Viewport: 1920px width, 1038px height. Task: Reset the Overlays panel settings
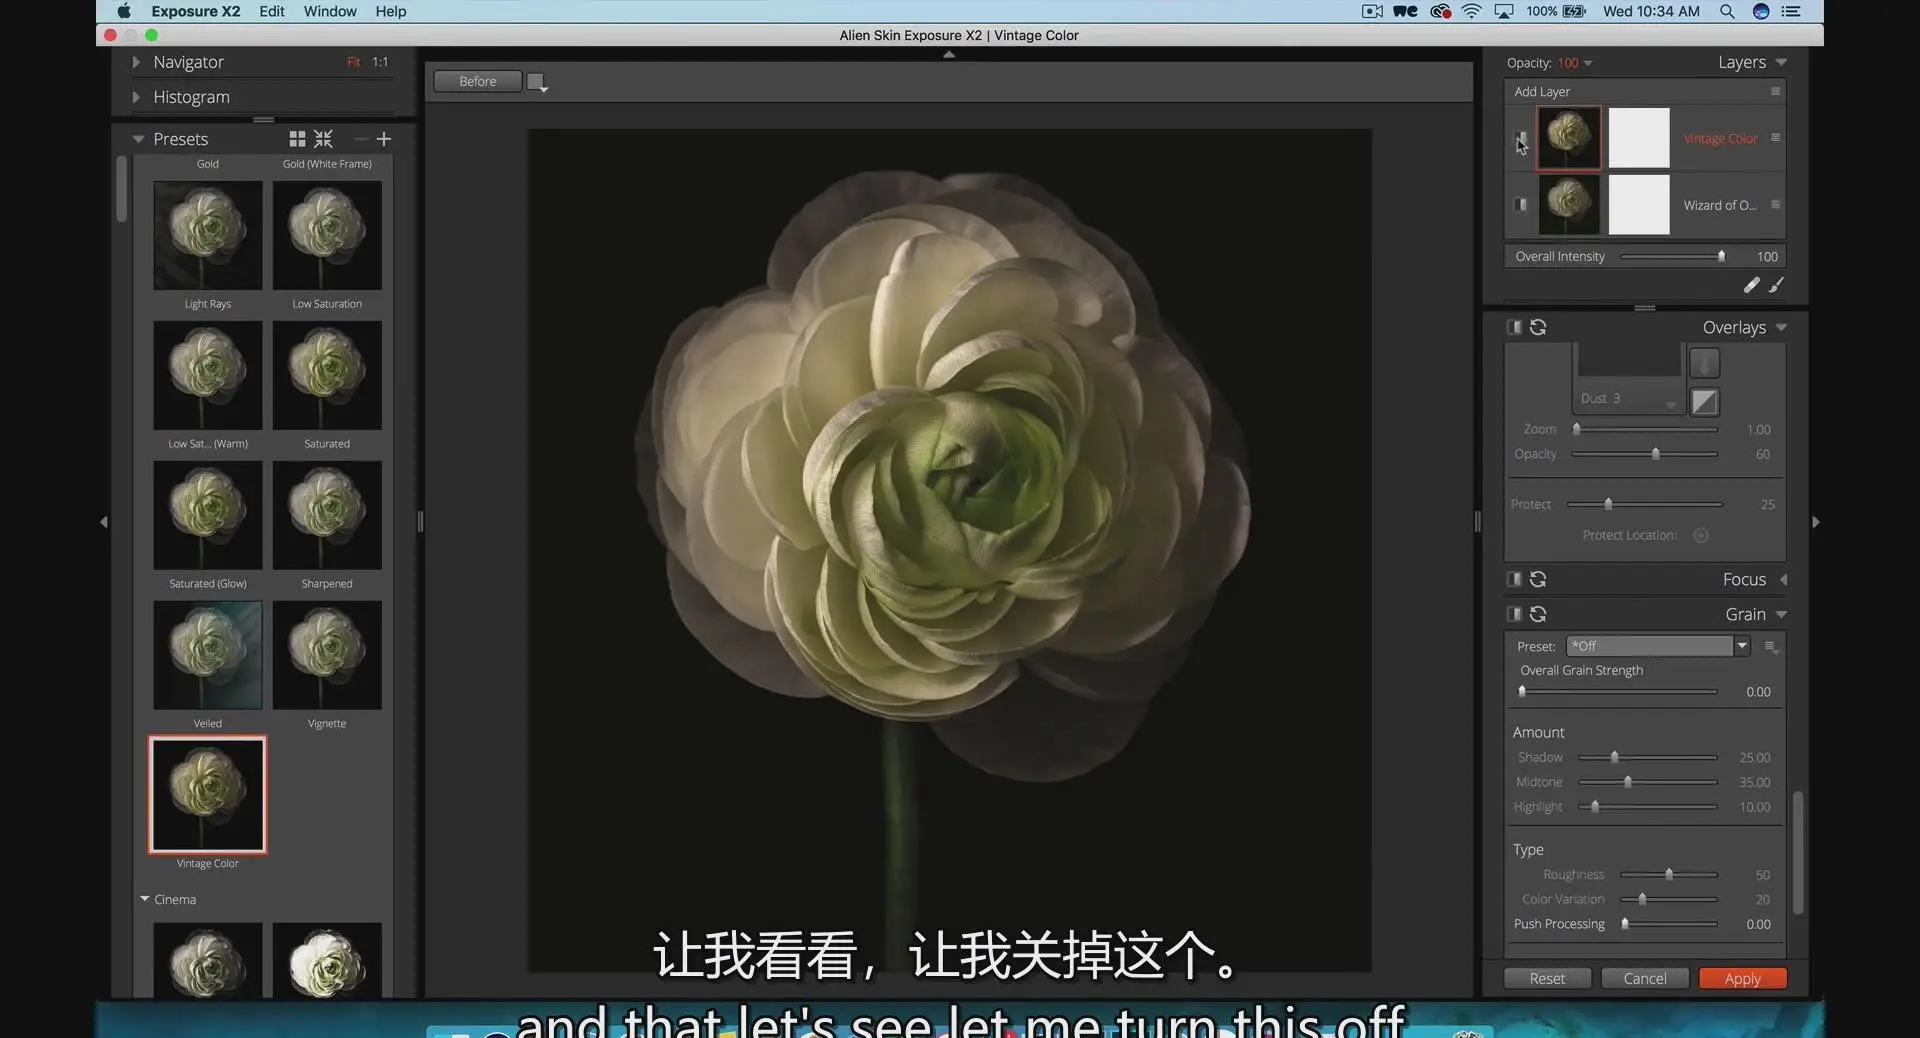1538,327
